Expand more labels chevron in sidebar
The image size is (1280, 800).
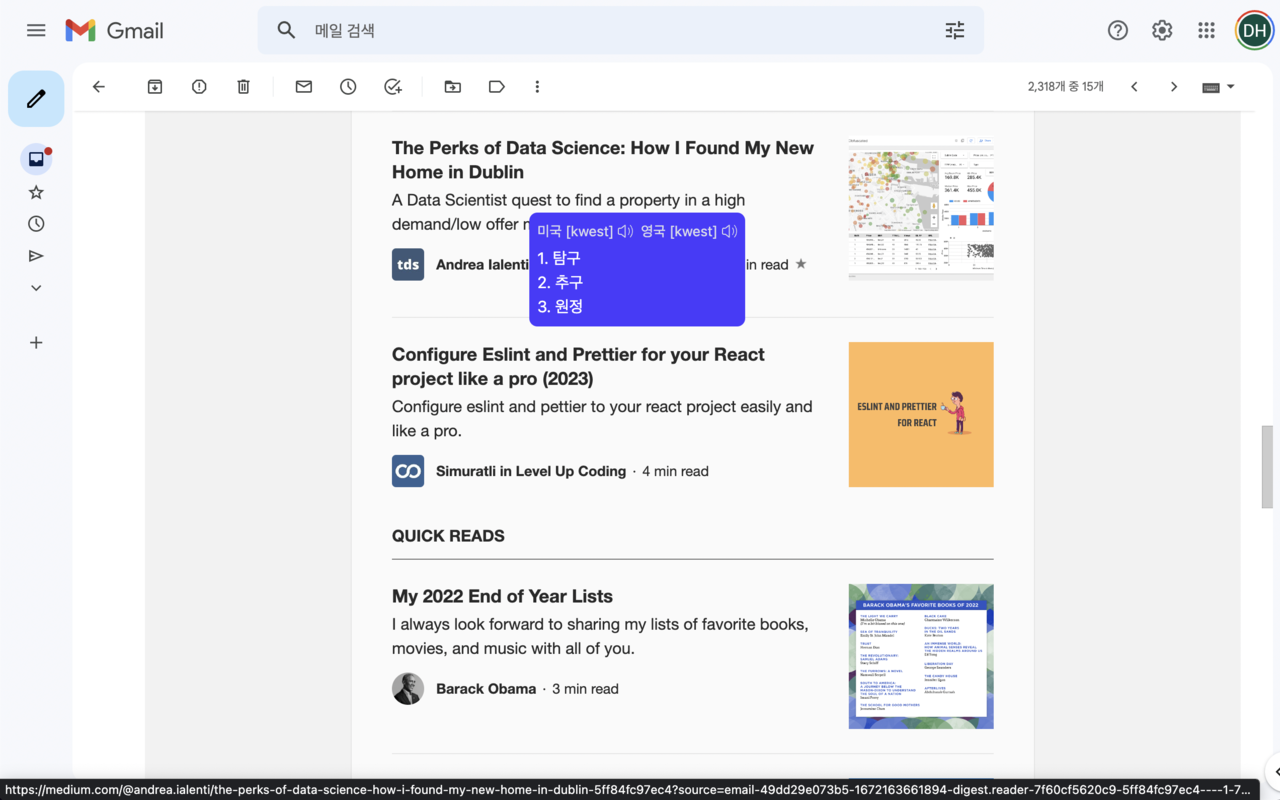(36, 288)
